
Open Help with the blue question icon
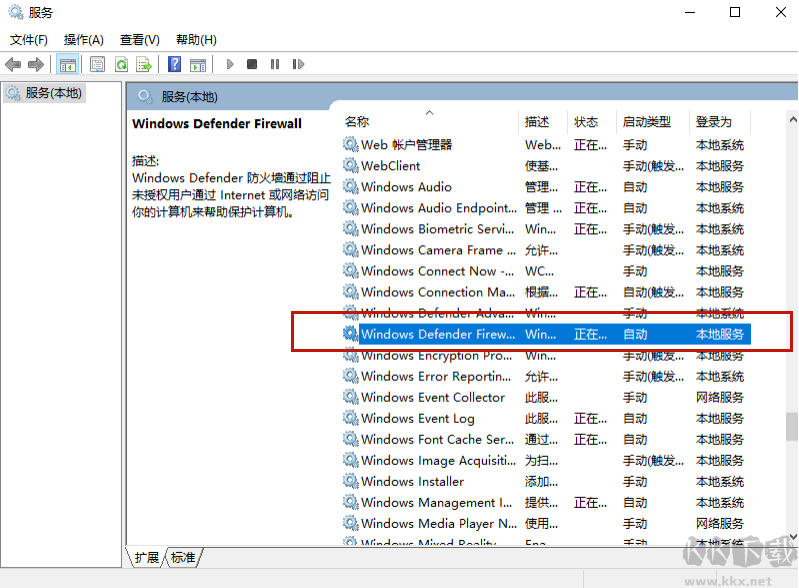175,65
